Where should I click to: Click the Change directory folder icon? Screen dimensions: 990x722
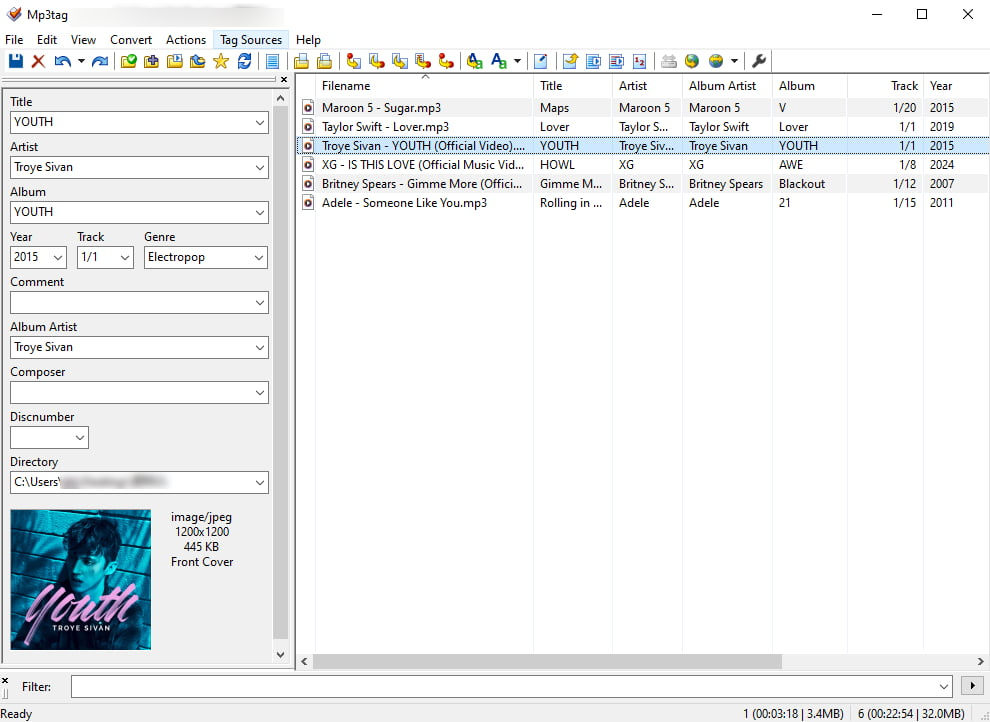[128, 62]
